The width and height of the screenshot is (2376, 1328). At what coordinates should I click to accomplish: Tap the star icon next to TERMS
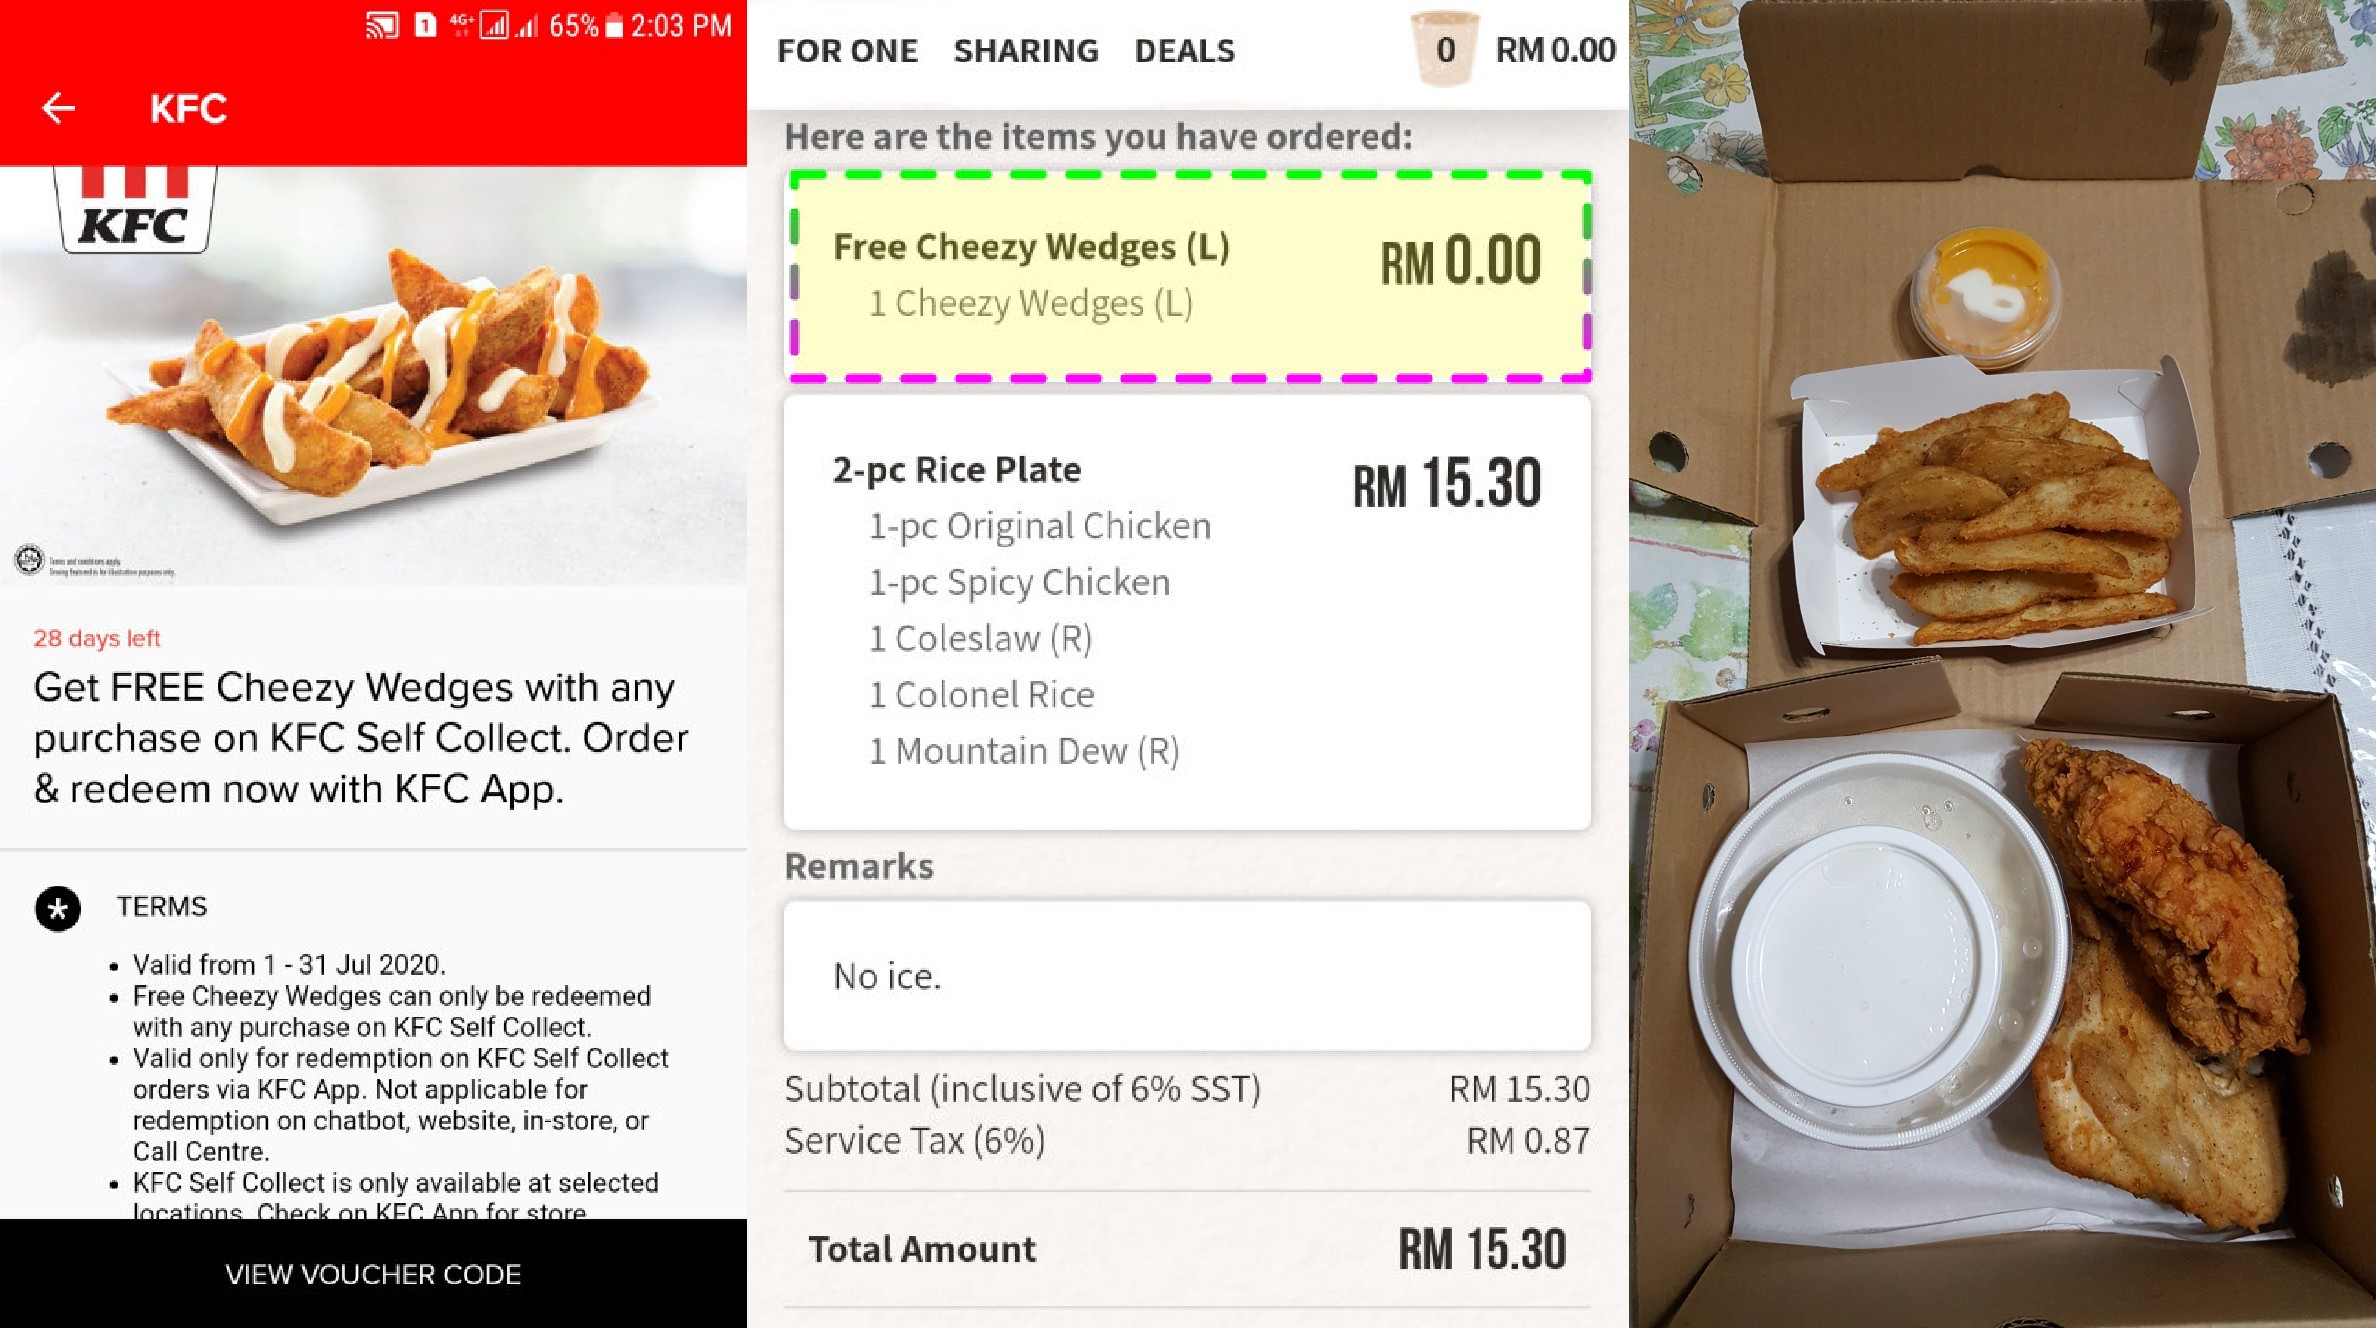pos(58,909)
